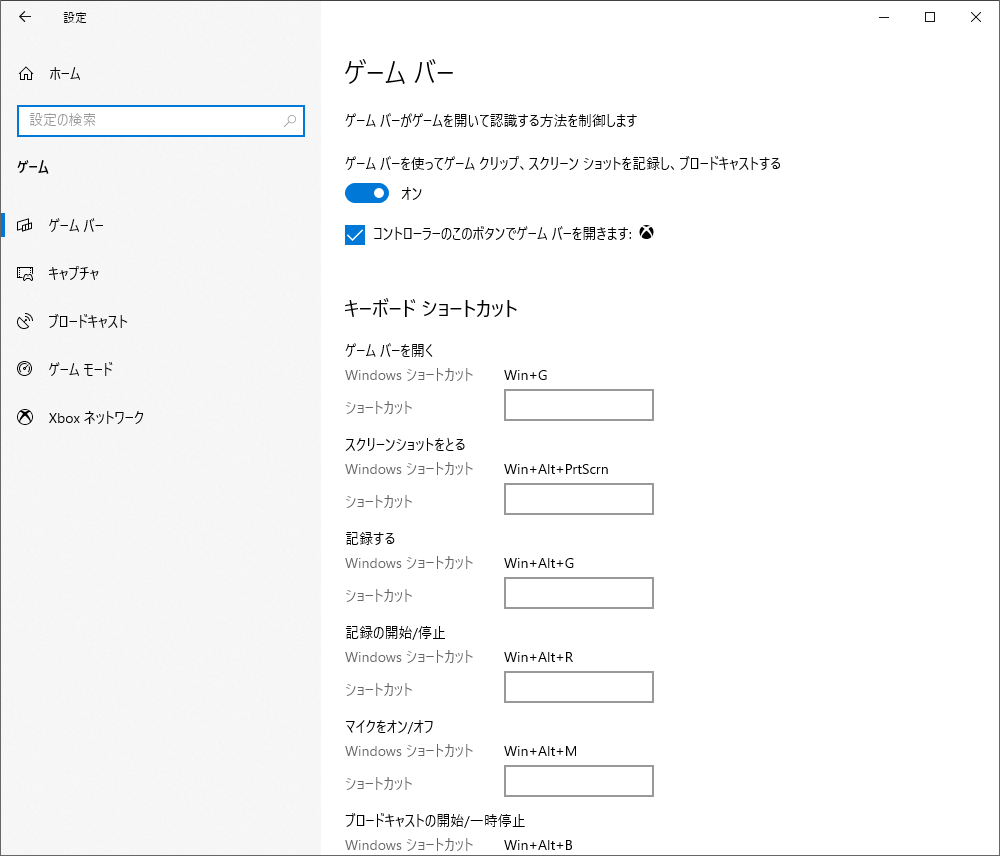Go back using the arrow at top left
Image resolution: width=1000 pixels, height=856 pixels.
(22, 17)
